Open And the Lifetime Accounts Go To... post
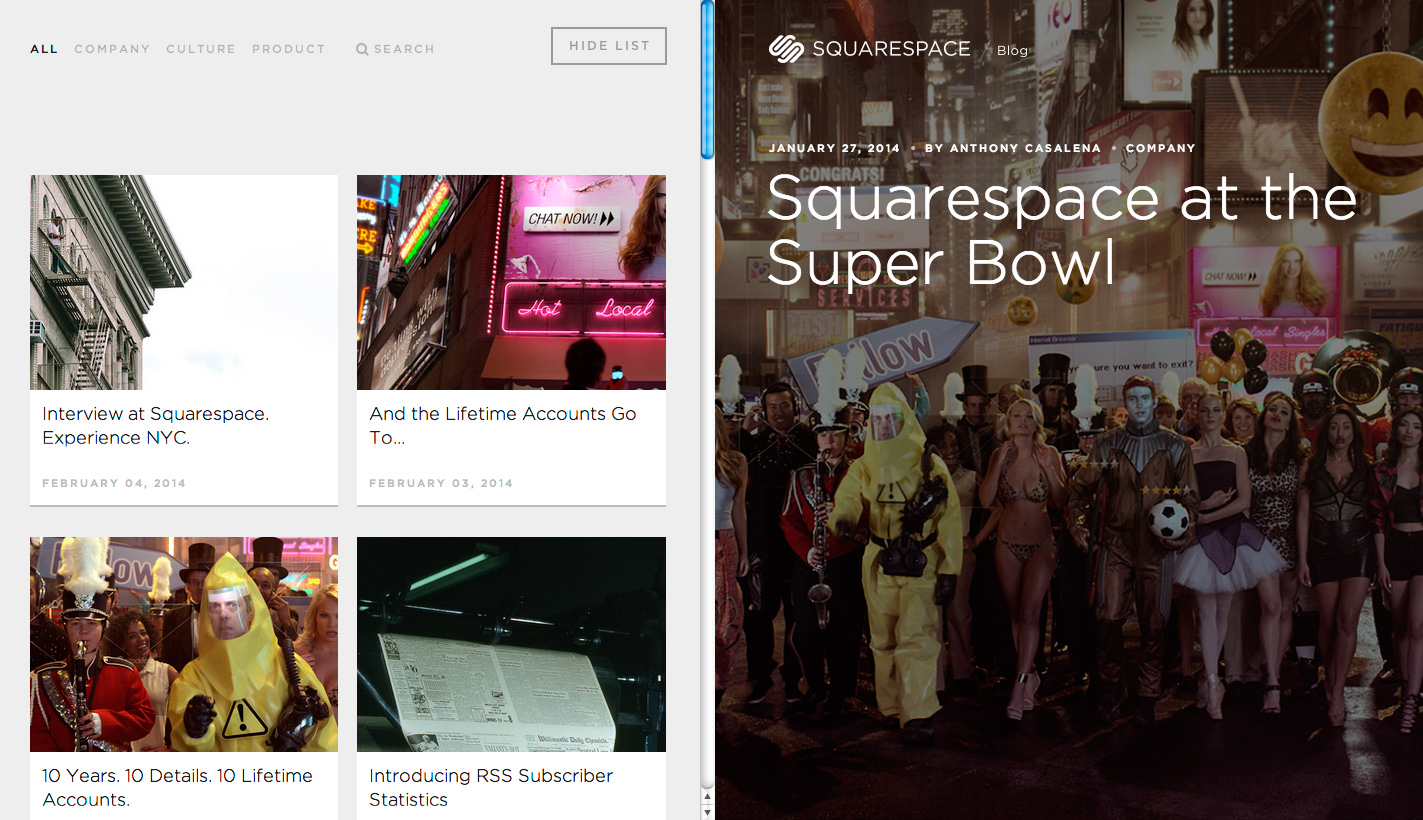Screen dimensions: 1423x820 pyautogui.click(x=503, y=426)
